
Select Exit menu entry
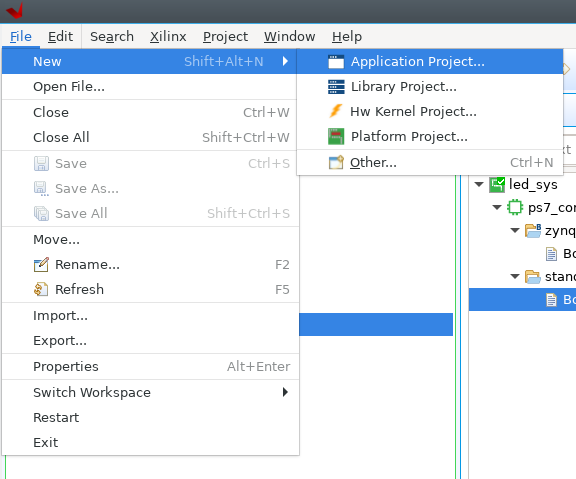pos(151,442)
